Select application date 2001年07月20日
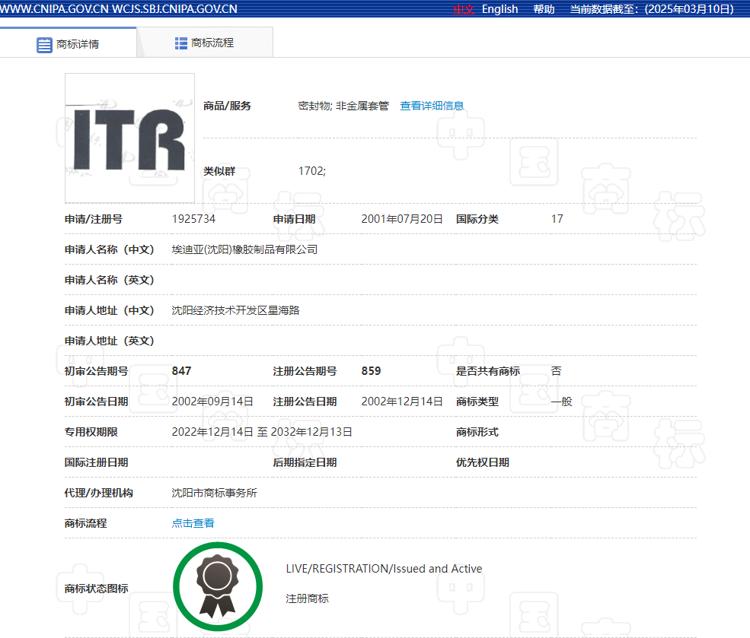 402,219
